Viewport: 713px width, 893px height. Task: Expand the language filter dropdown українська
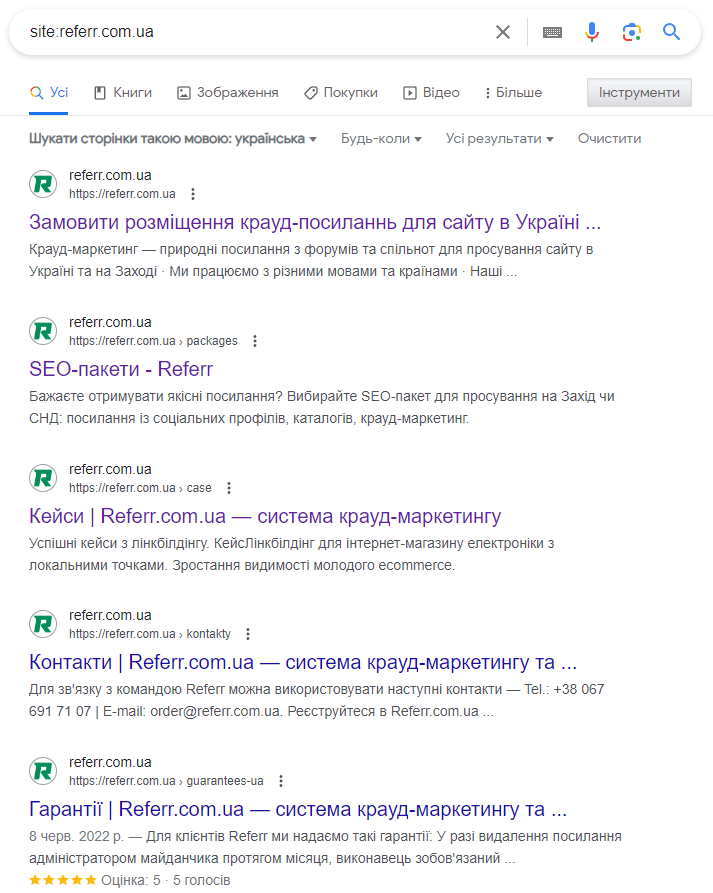(173, 139)
